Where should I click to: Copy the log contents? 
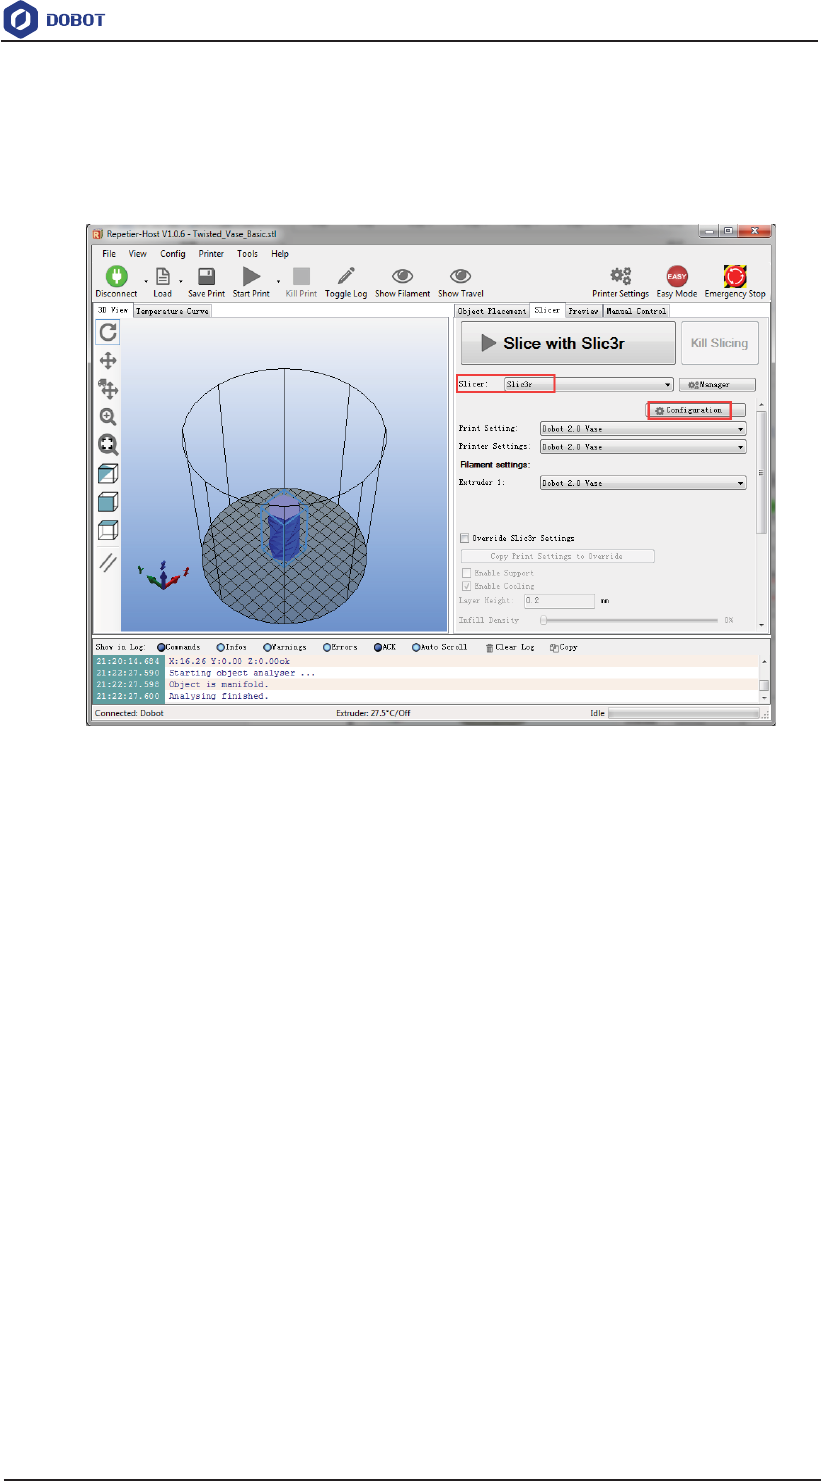click(564, 647)
